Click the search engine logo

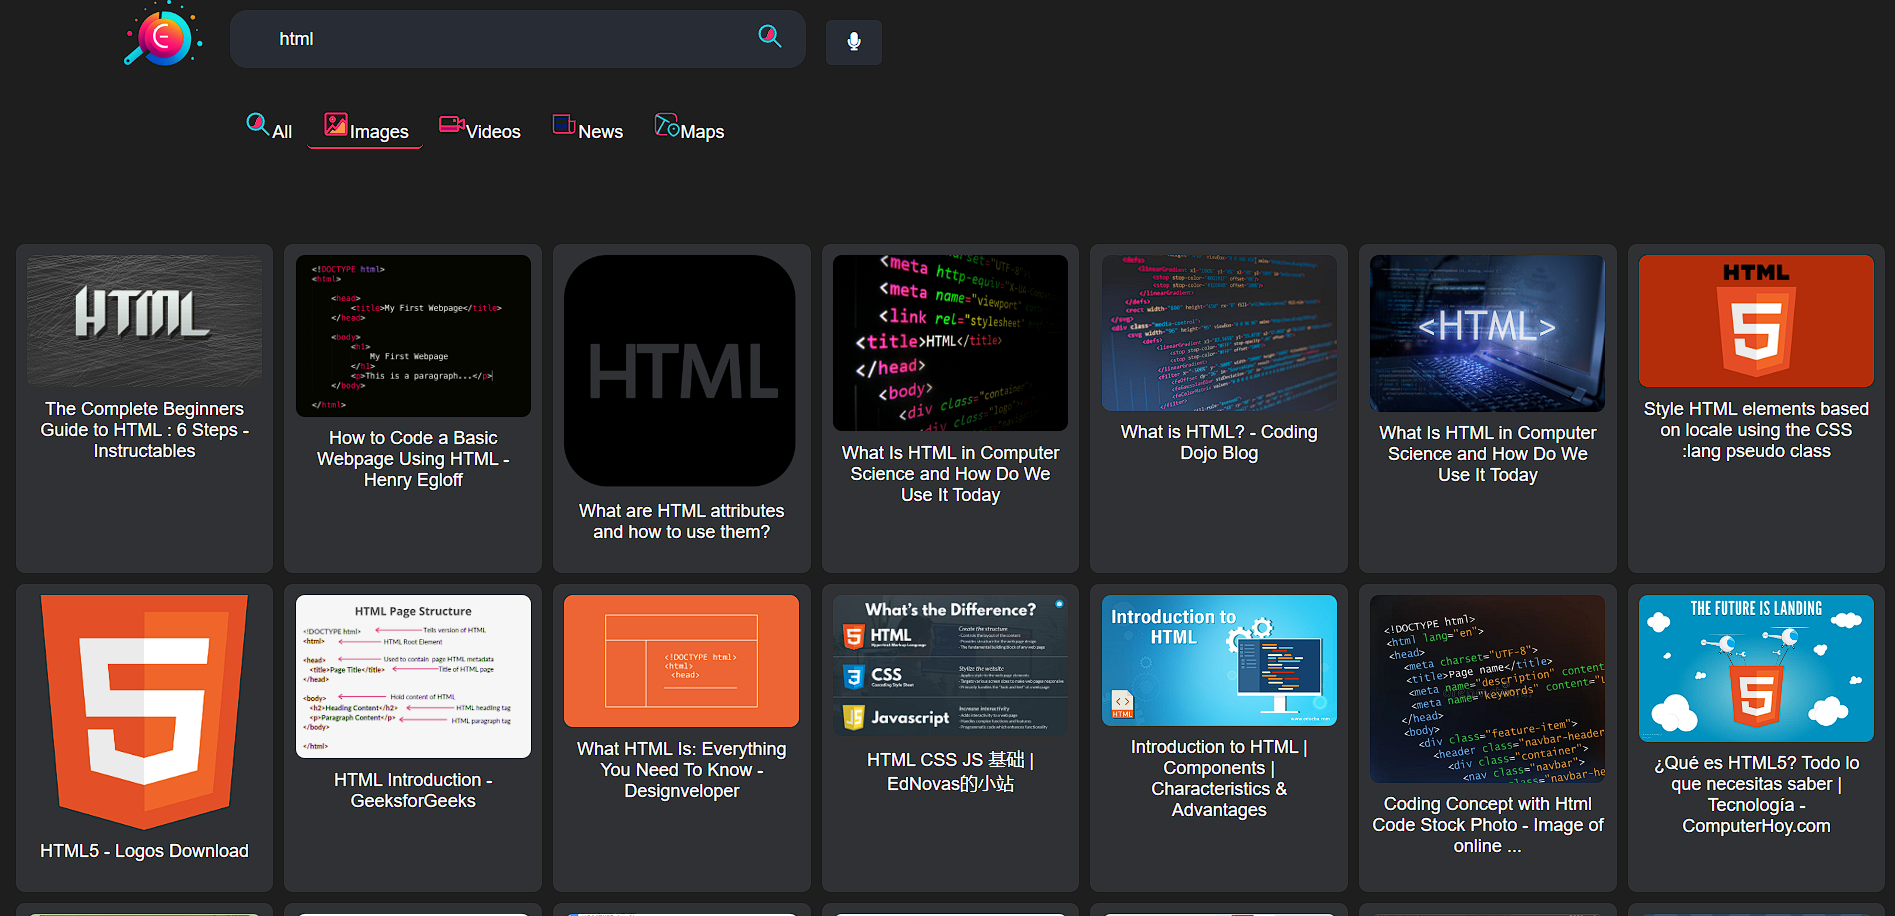coord(164,36)
